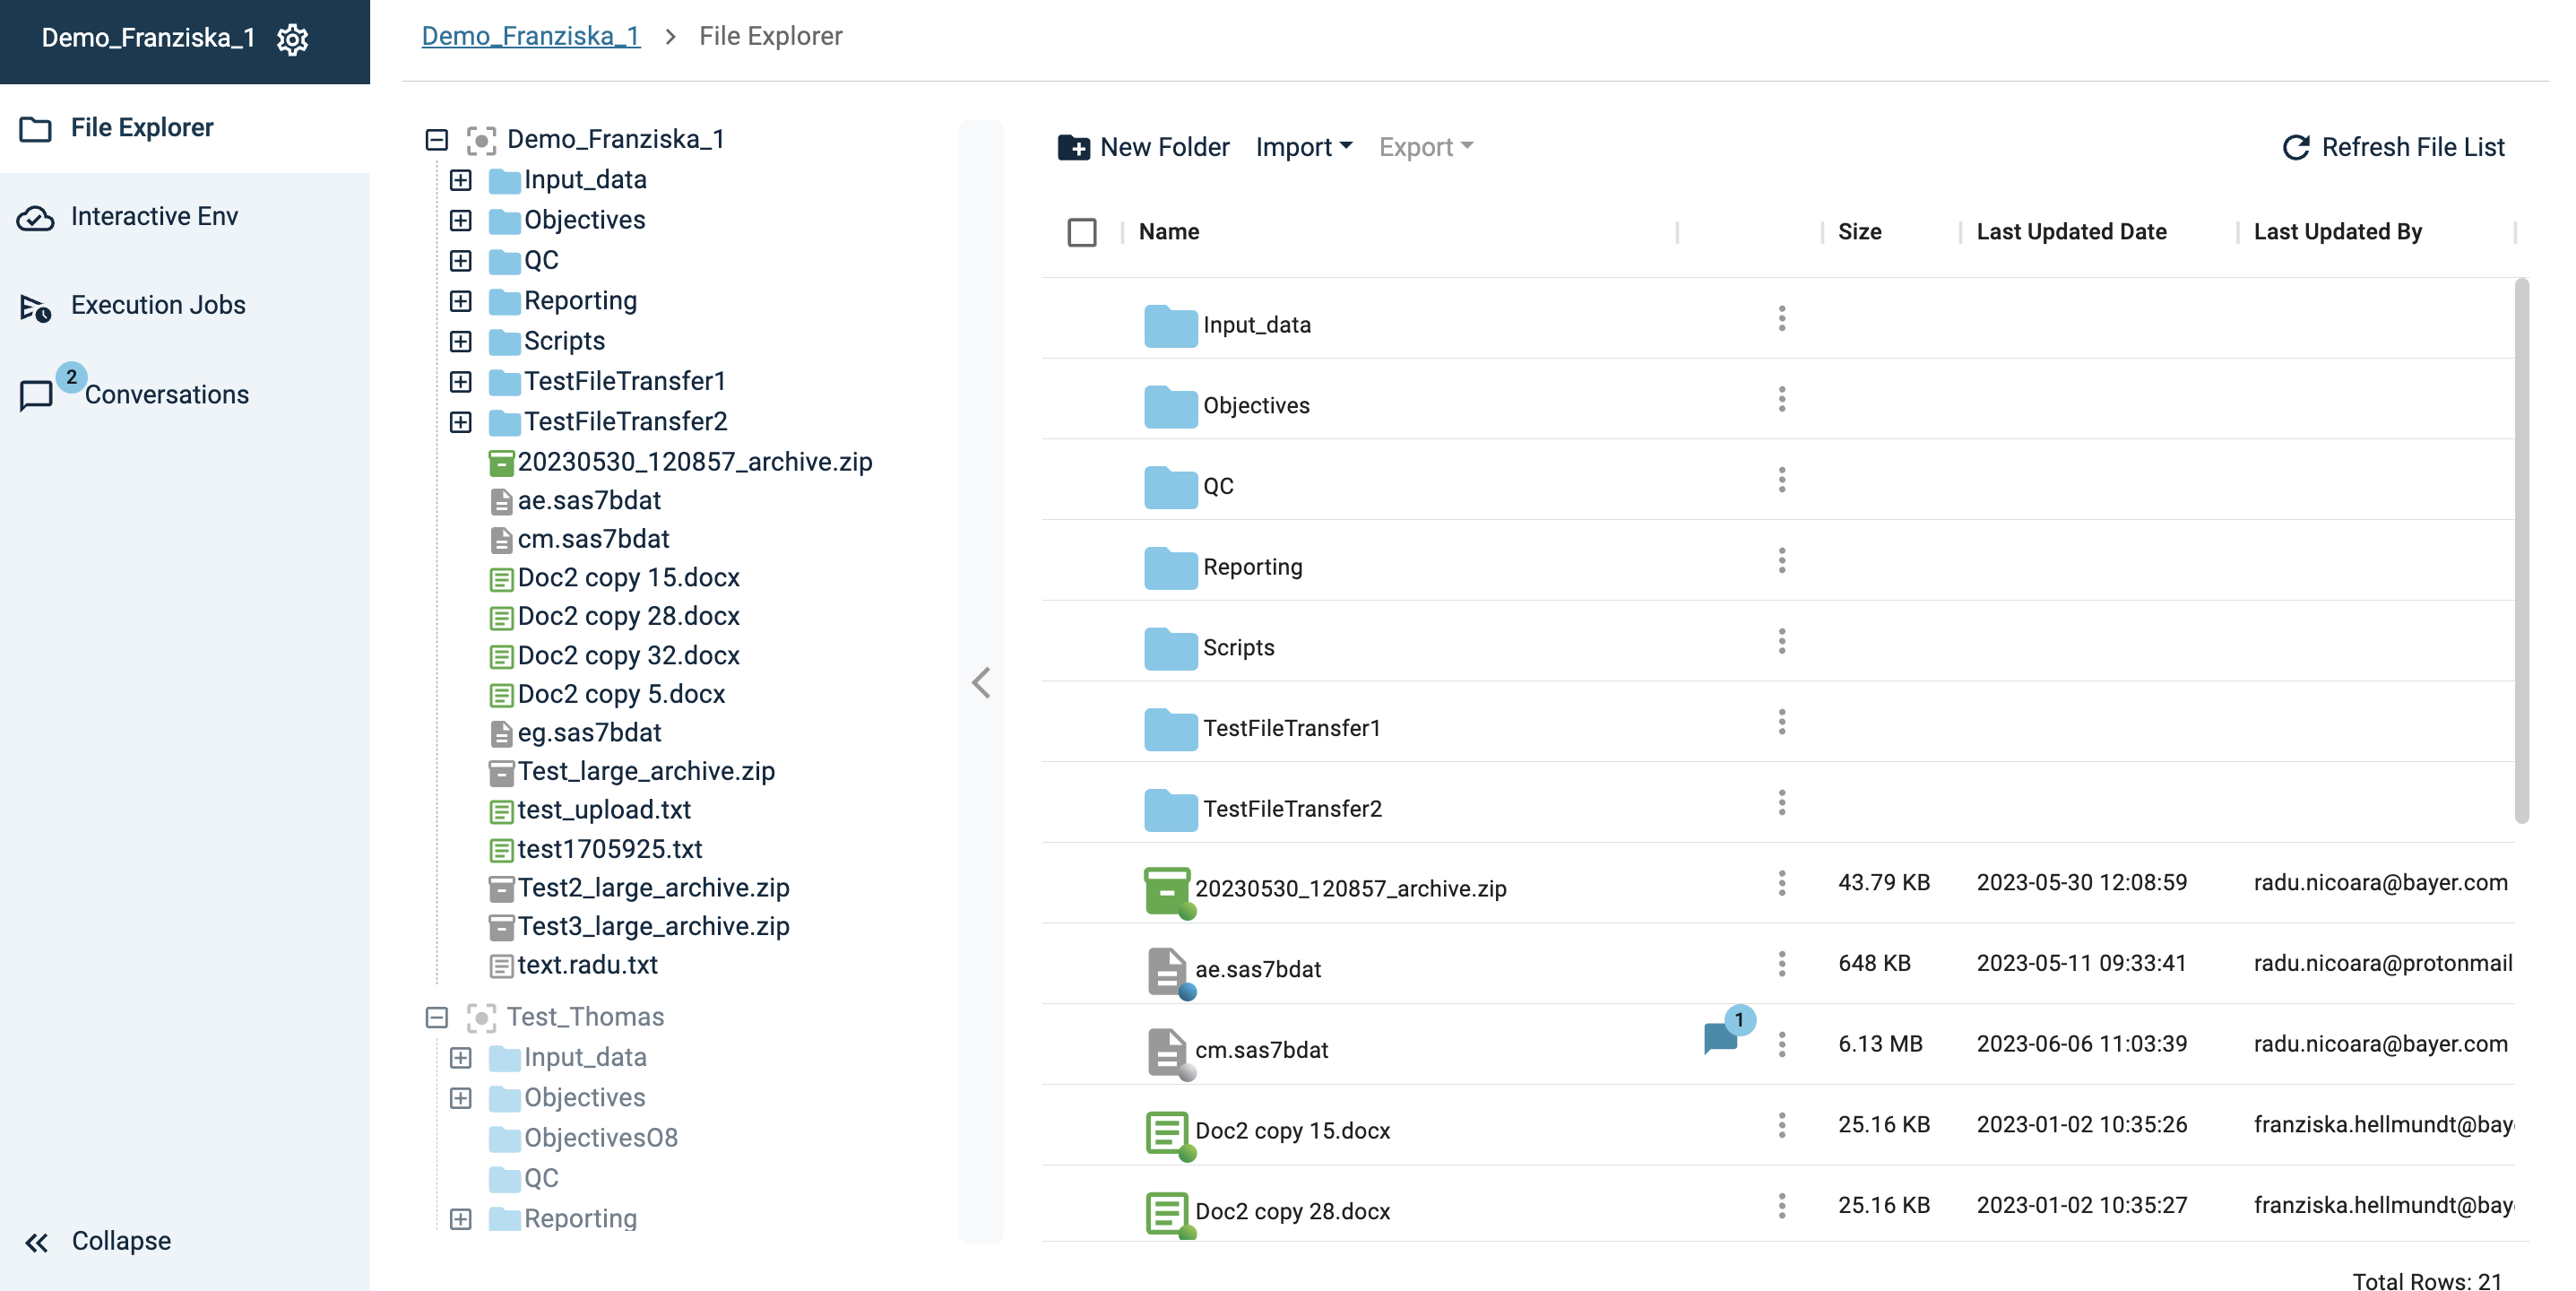Click the Refresh File List icon
Image resolution: width=2576 pixels, height=1291 pixels.
(2295, 147)
